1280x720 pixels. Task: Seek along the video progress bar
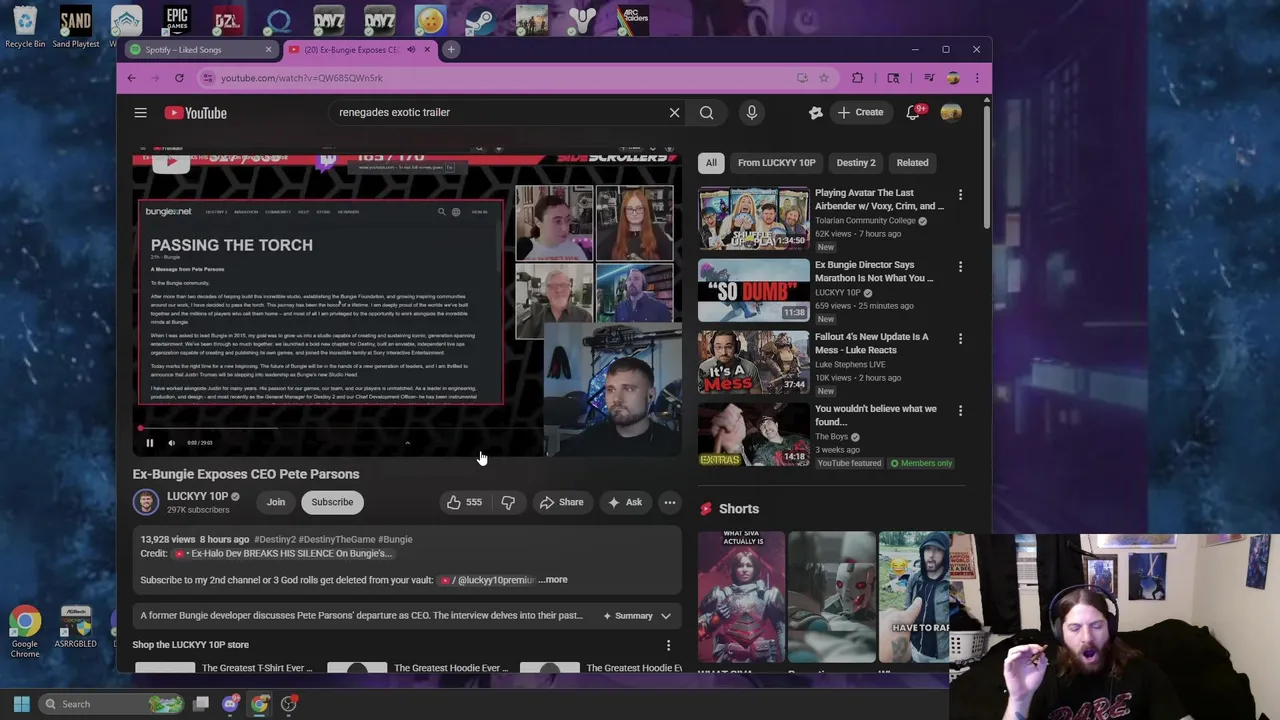point(340,428)
